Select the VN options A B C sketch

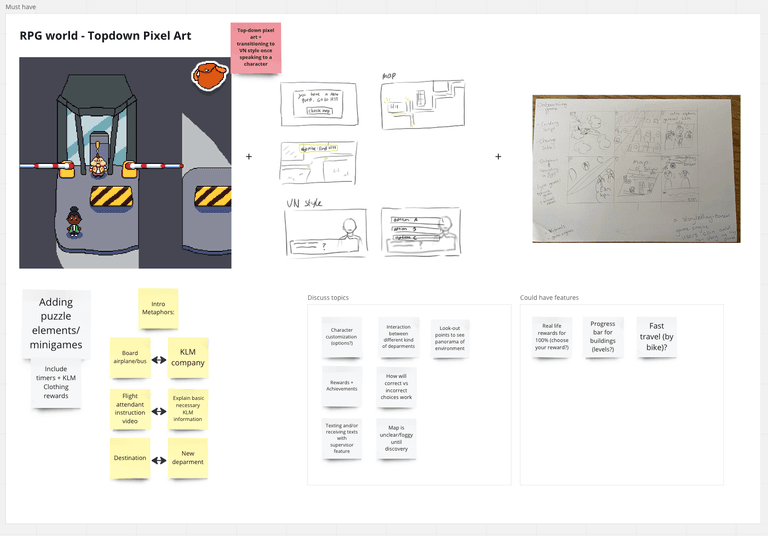click(421, 231)
